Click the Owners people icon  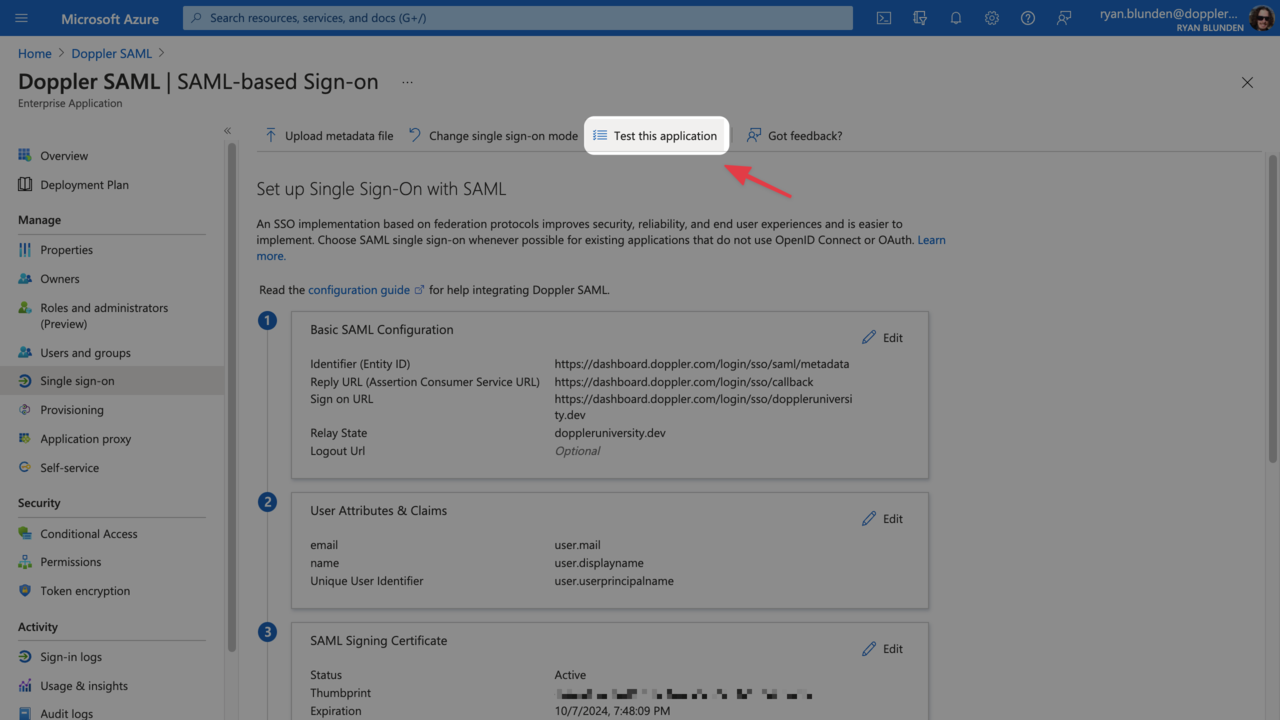pyautogui.click(x=25, y=278)
